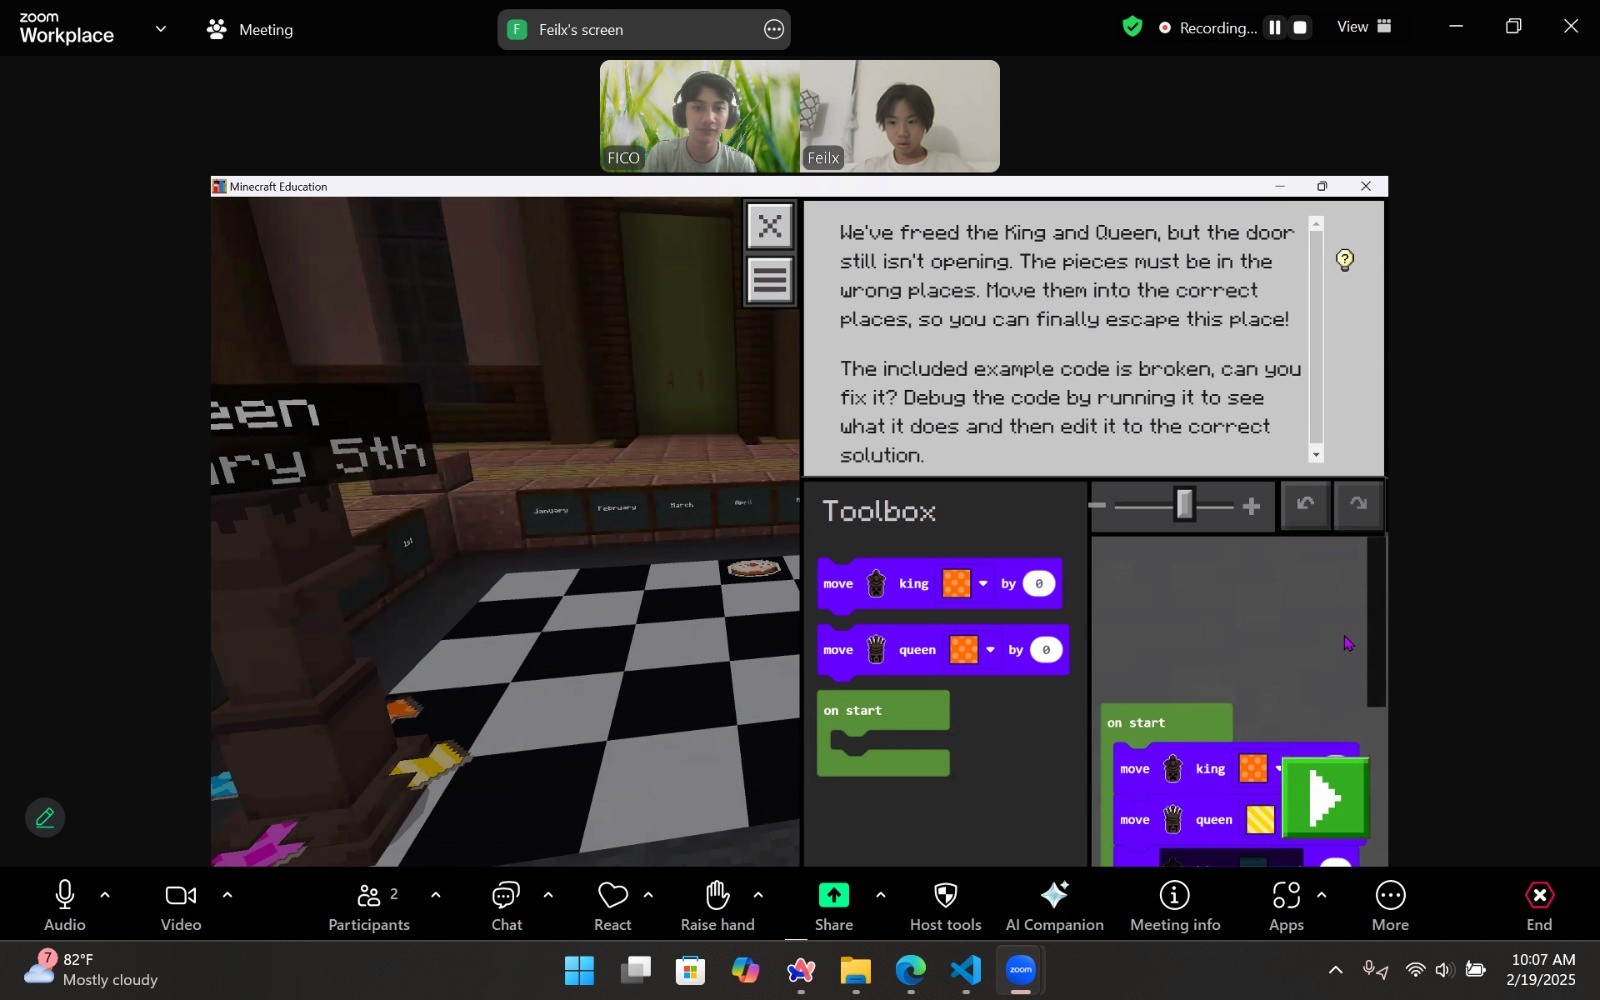Image resolution: width=1600 pixels, height=1000 pixels.
Task: Open the hamburger menu in Minecraft
Action: [769, 281]
